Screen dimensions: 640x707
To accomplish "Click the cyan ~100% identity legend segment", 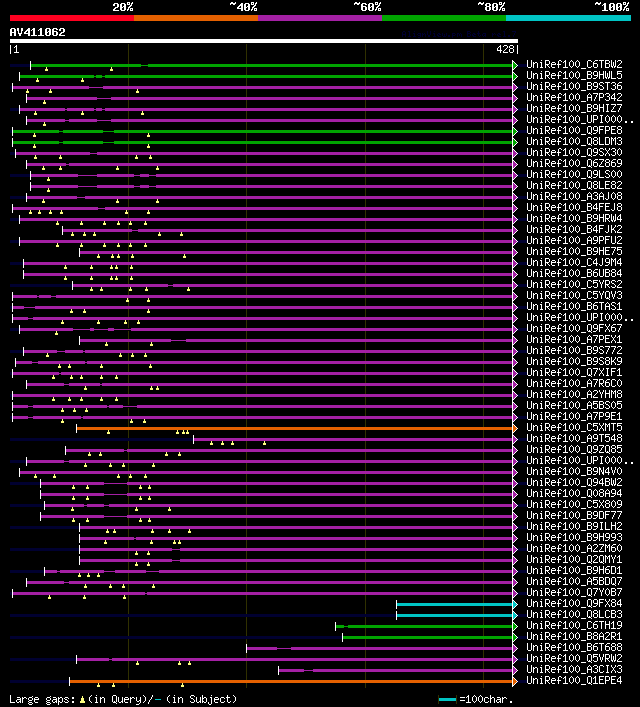I will point(568,18).
